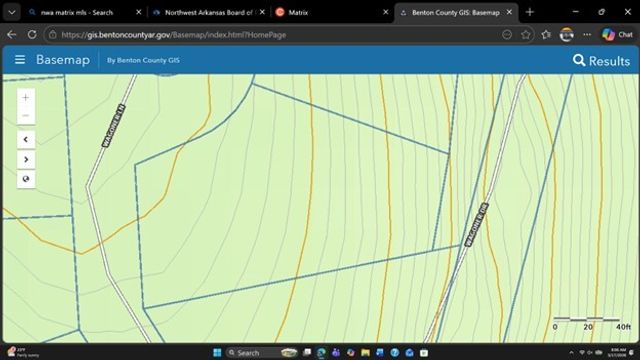Select Benton County GIS Basemap tab

[455, 13]
